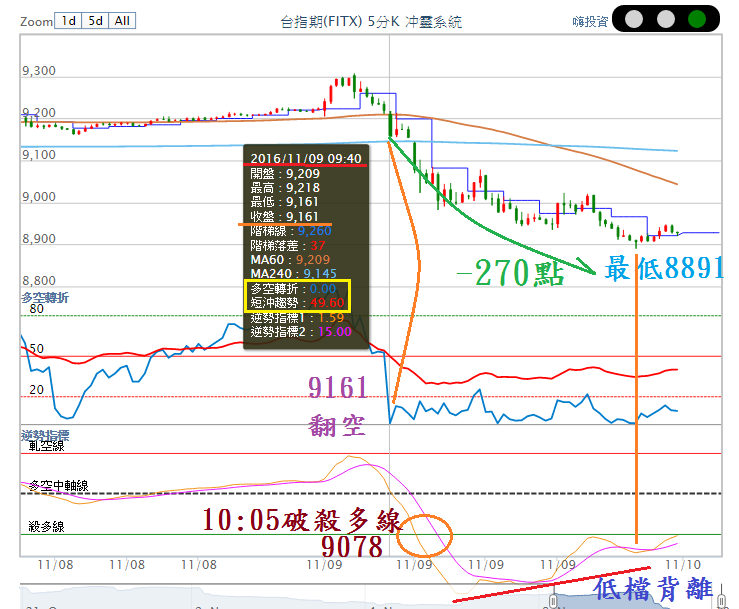Click the 1d zoom button
739x609 pixels.
click(69, 20)
